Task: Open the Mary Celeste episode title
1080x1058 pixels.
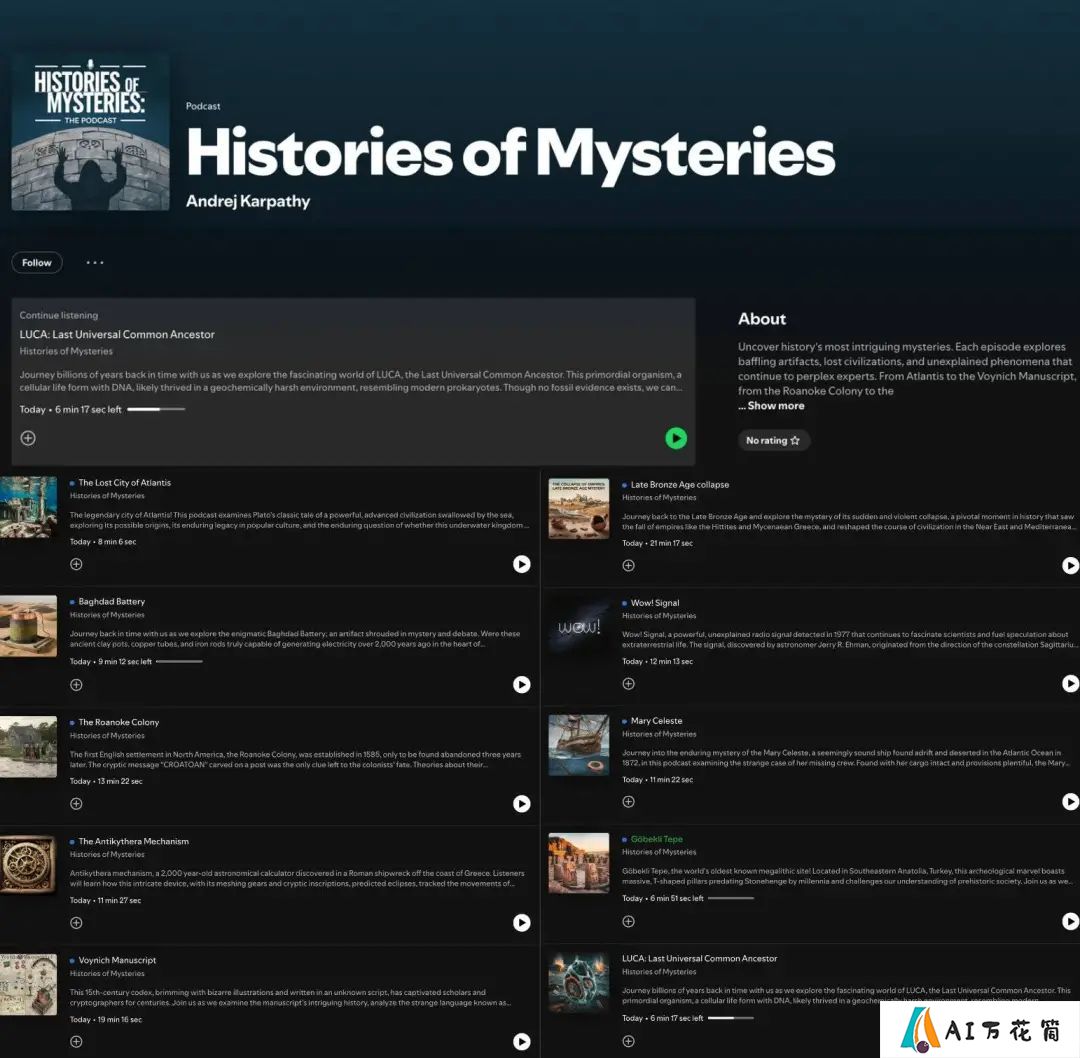Action: 656,720
